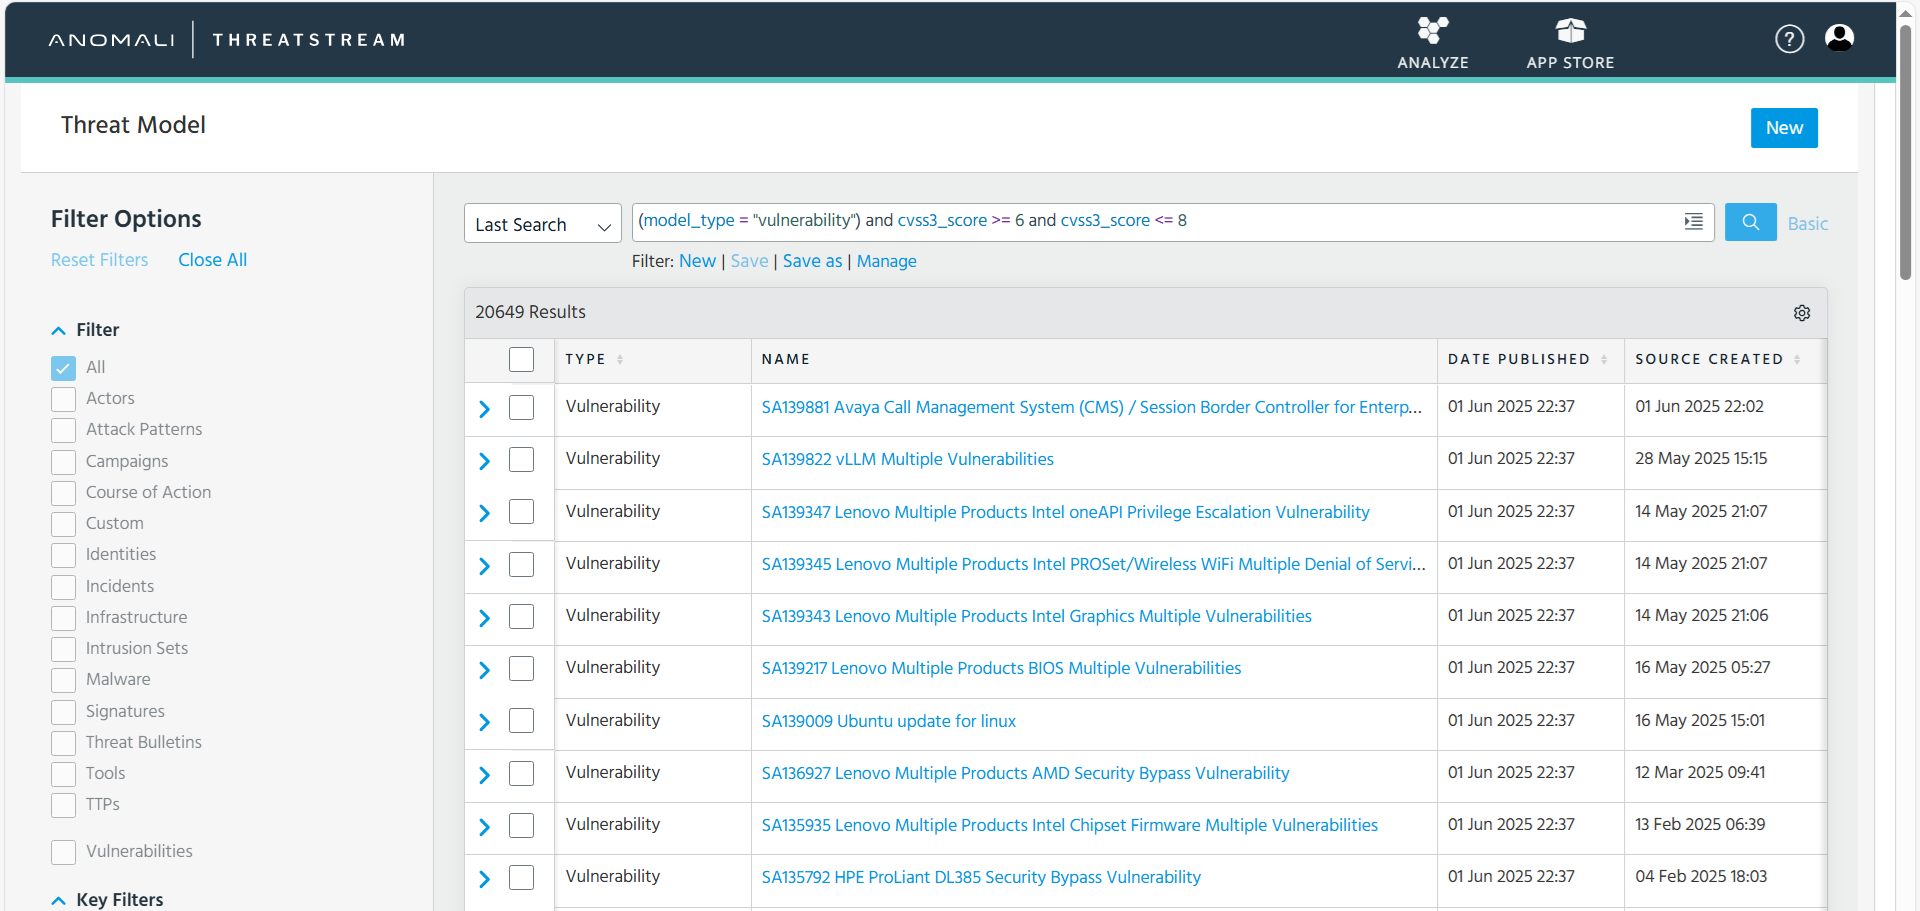Select all rows with header checkbox
This screenshot has width=1920, height=911.
(521, 359)
